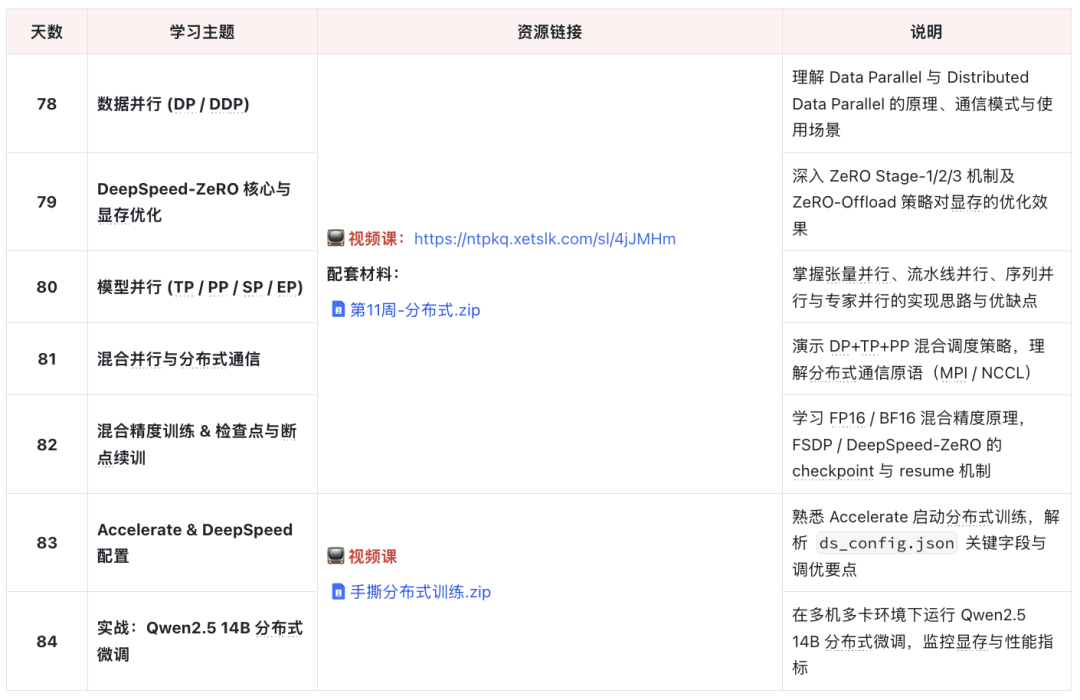The image size is (1080, 700).
Task: Click the video icon above 手撕分布式训练.zip
Action: pyautogui.click(x=336, y=557)
